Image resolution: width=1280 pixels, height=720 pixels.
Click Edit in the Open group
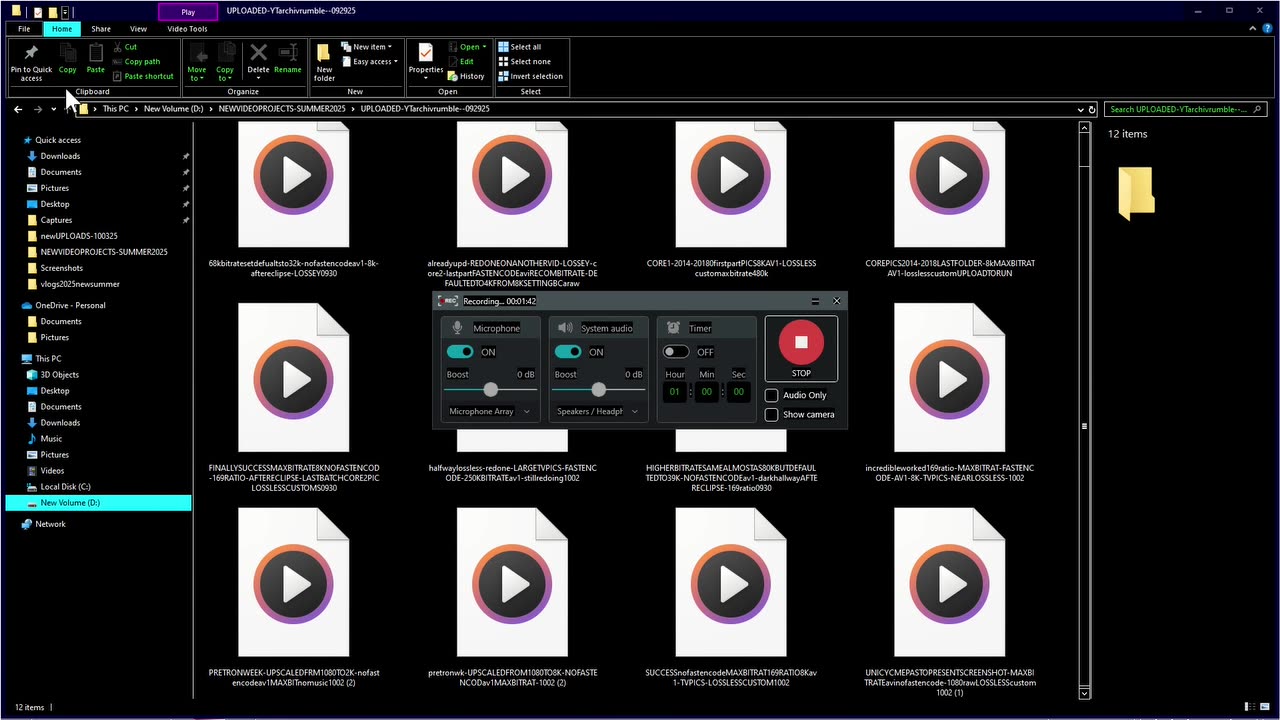461,62
